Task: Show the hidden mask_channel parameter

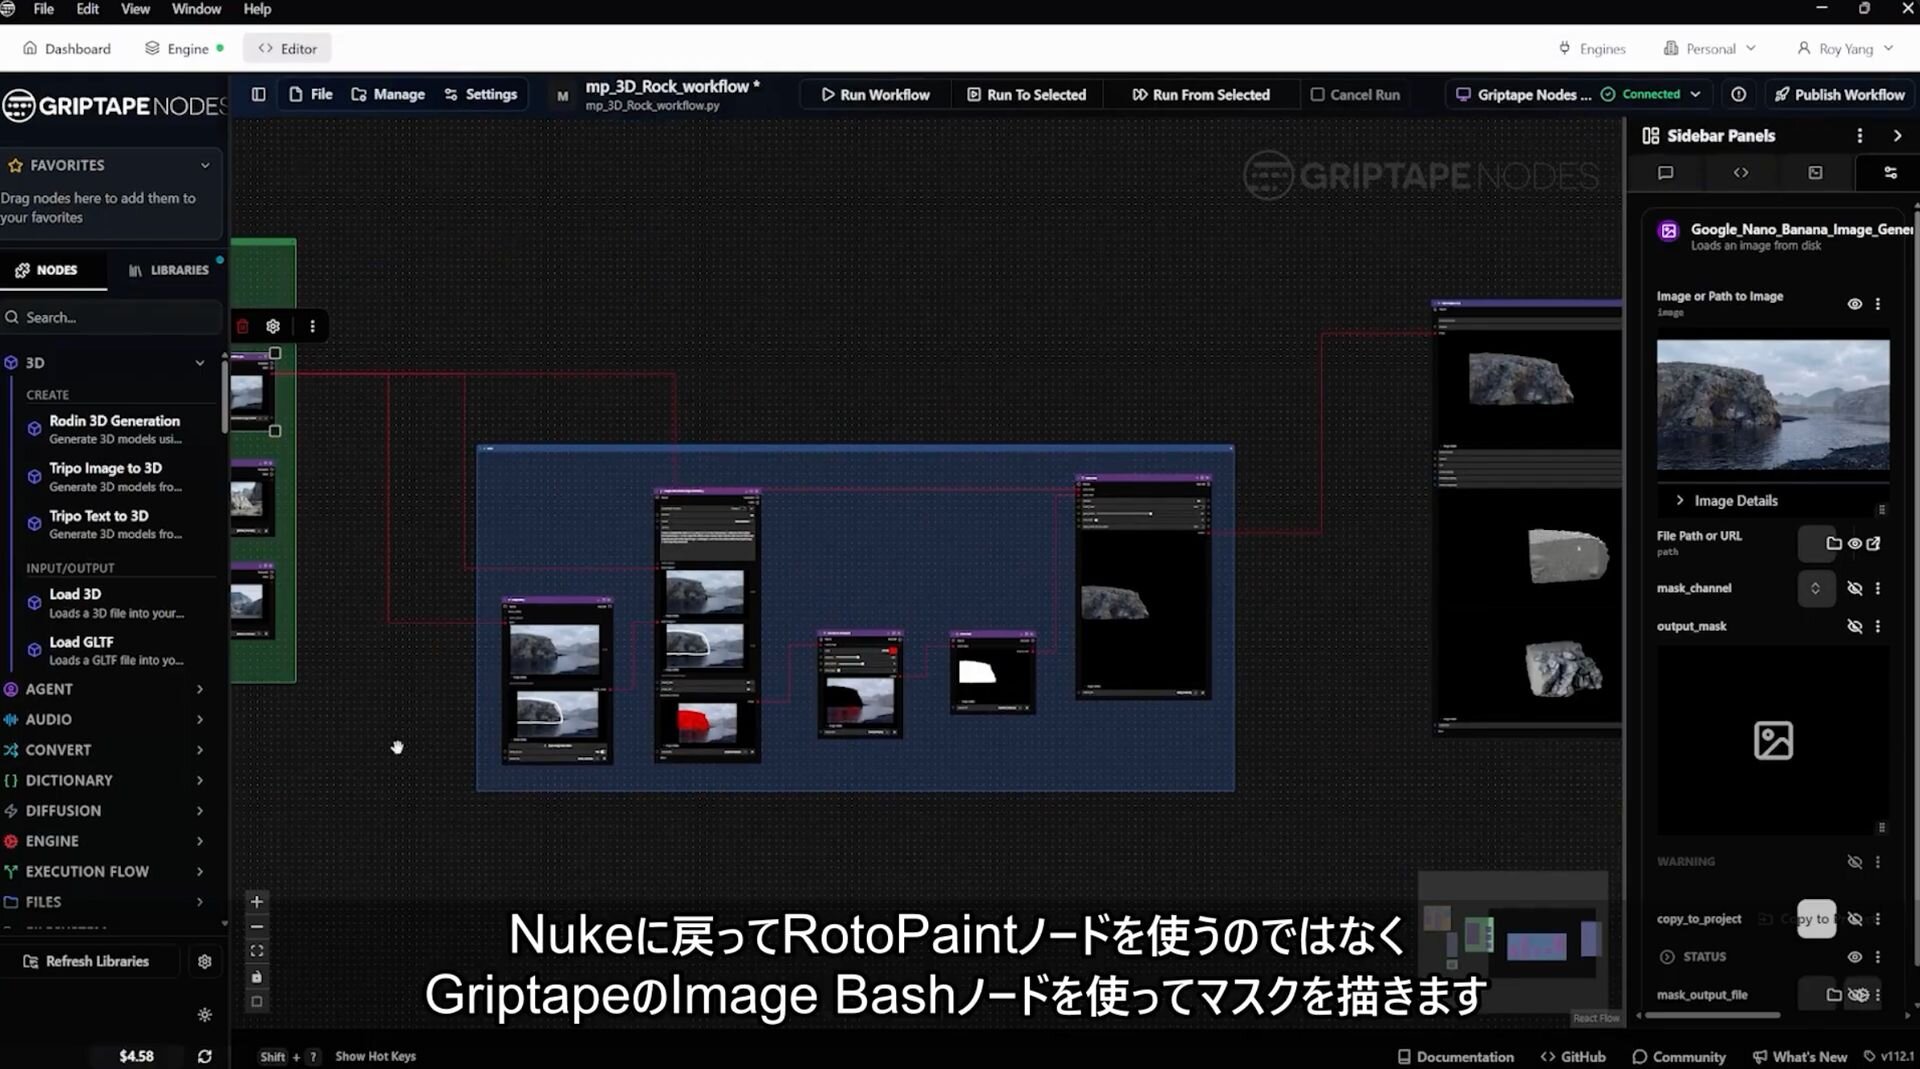Action: click(x=1855, y=588)
